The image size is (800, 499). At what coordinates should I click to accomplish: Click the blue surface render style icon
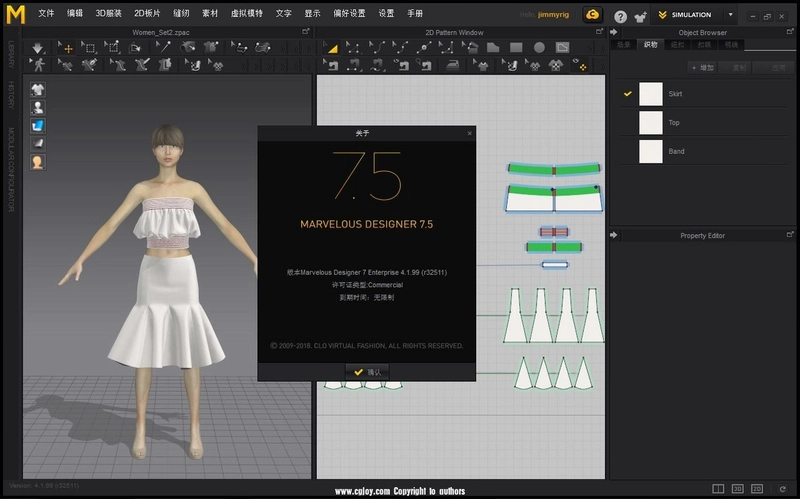pyautogui.click(x=38, y=126)
